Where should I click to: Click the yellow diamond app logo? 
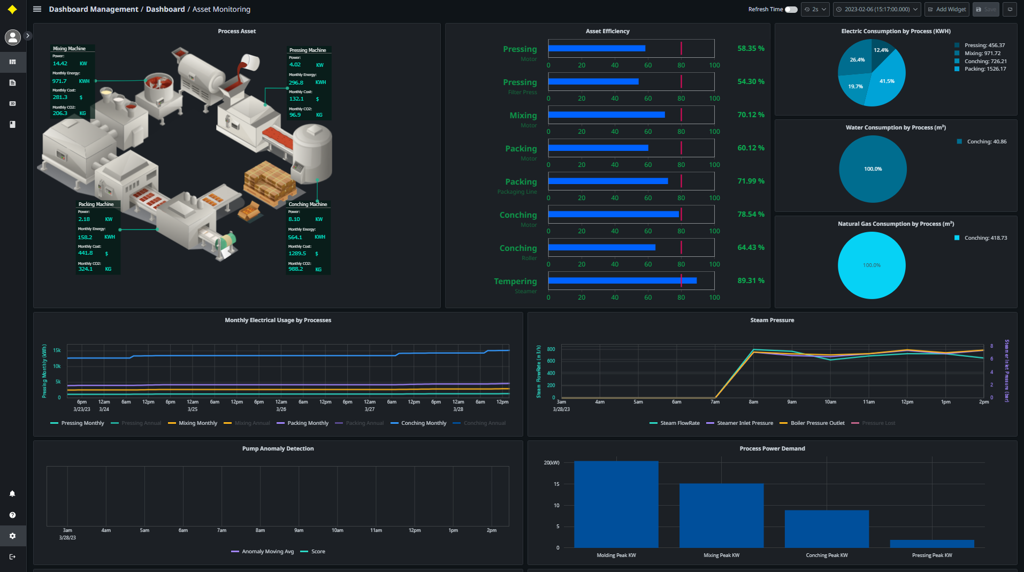[12, 9]
